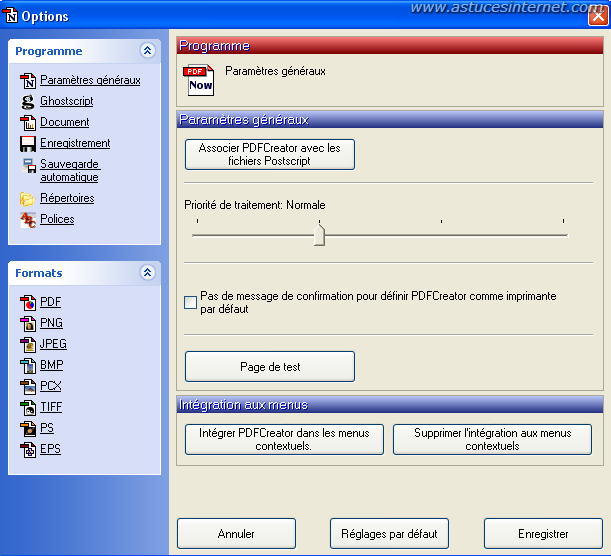Screen dimensions: 611x556
Task: Click Intégrer PDFCreator dans les menus contextuels
Action: [284, 440]
